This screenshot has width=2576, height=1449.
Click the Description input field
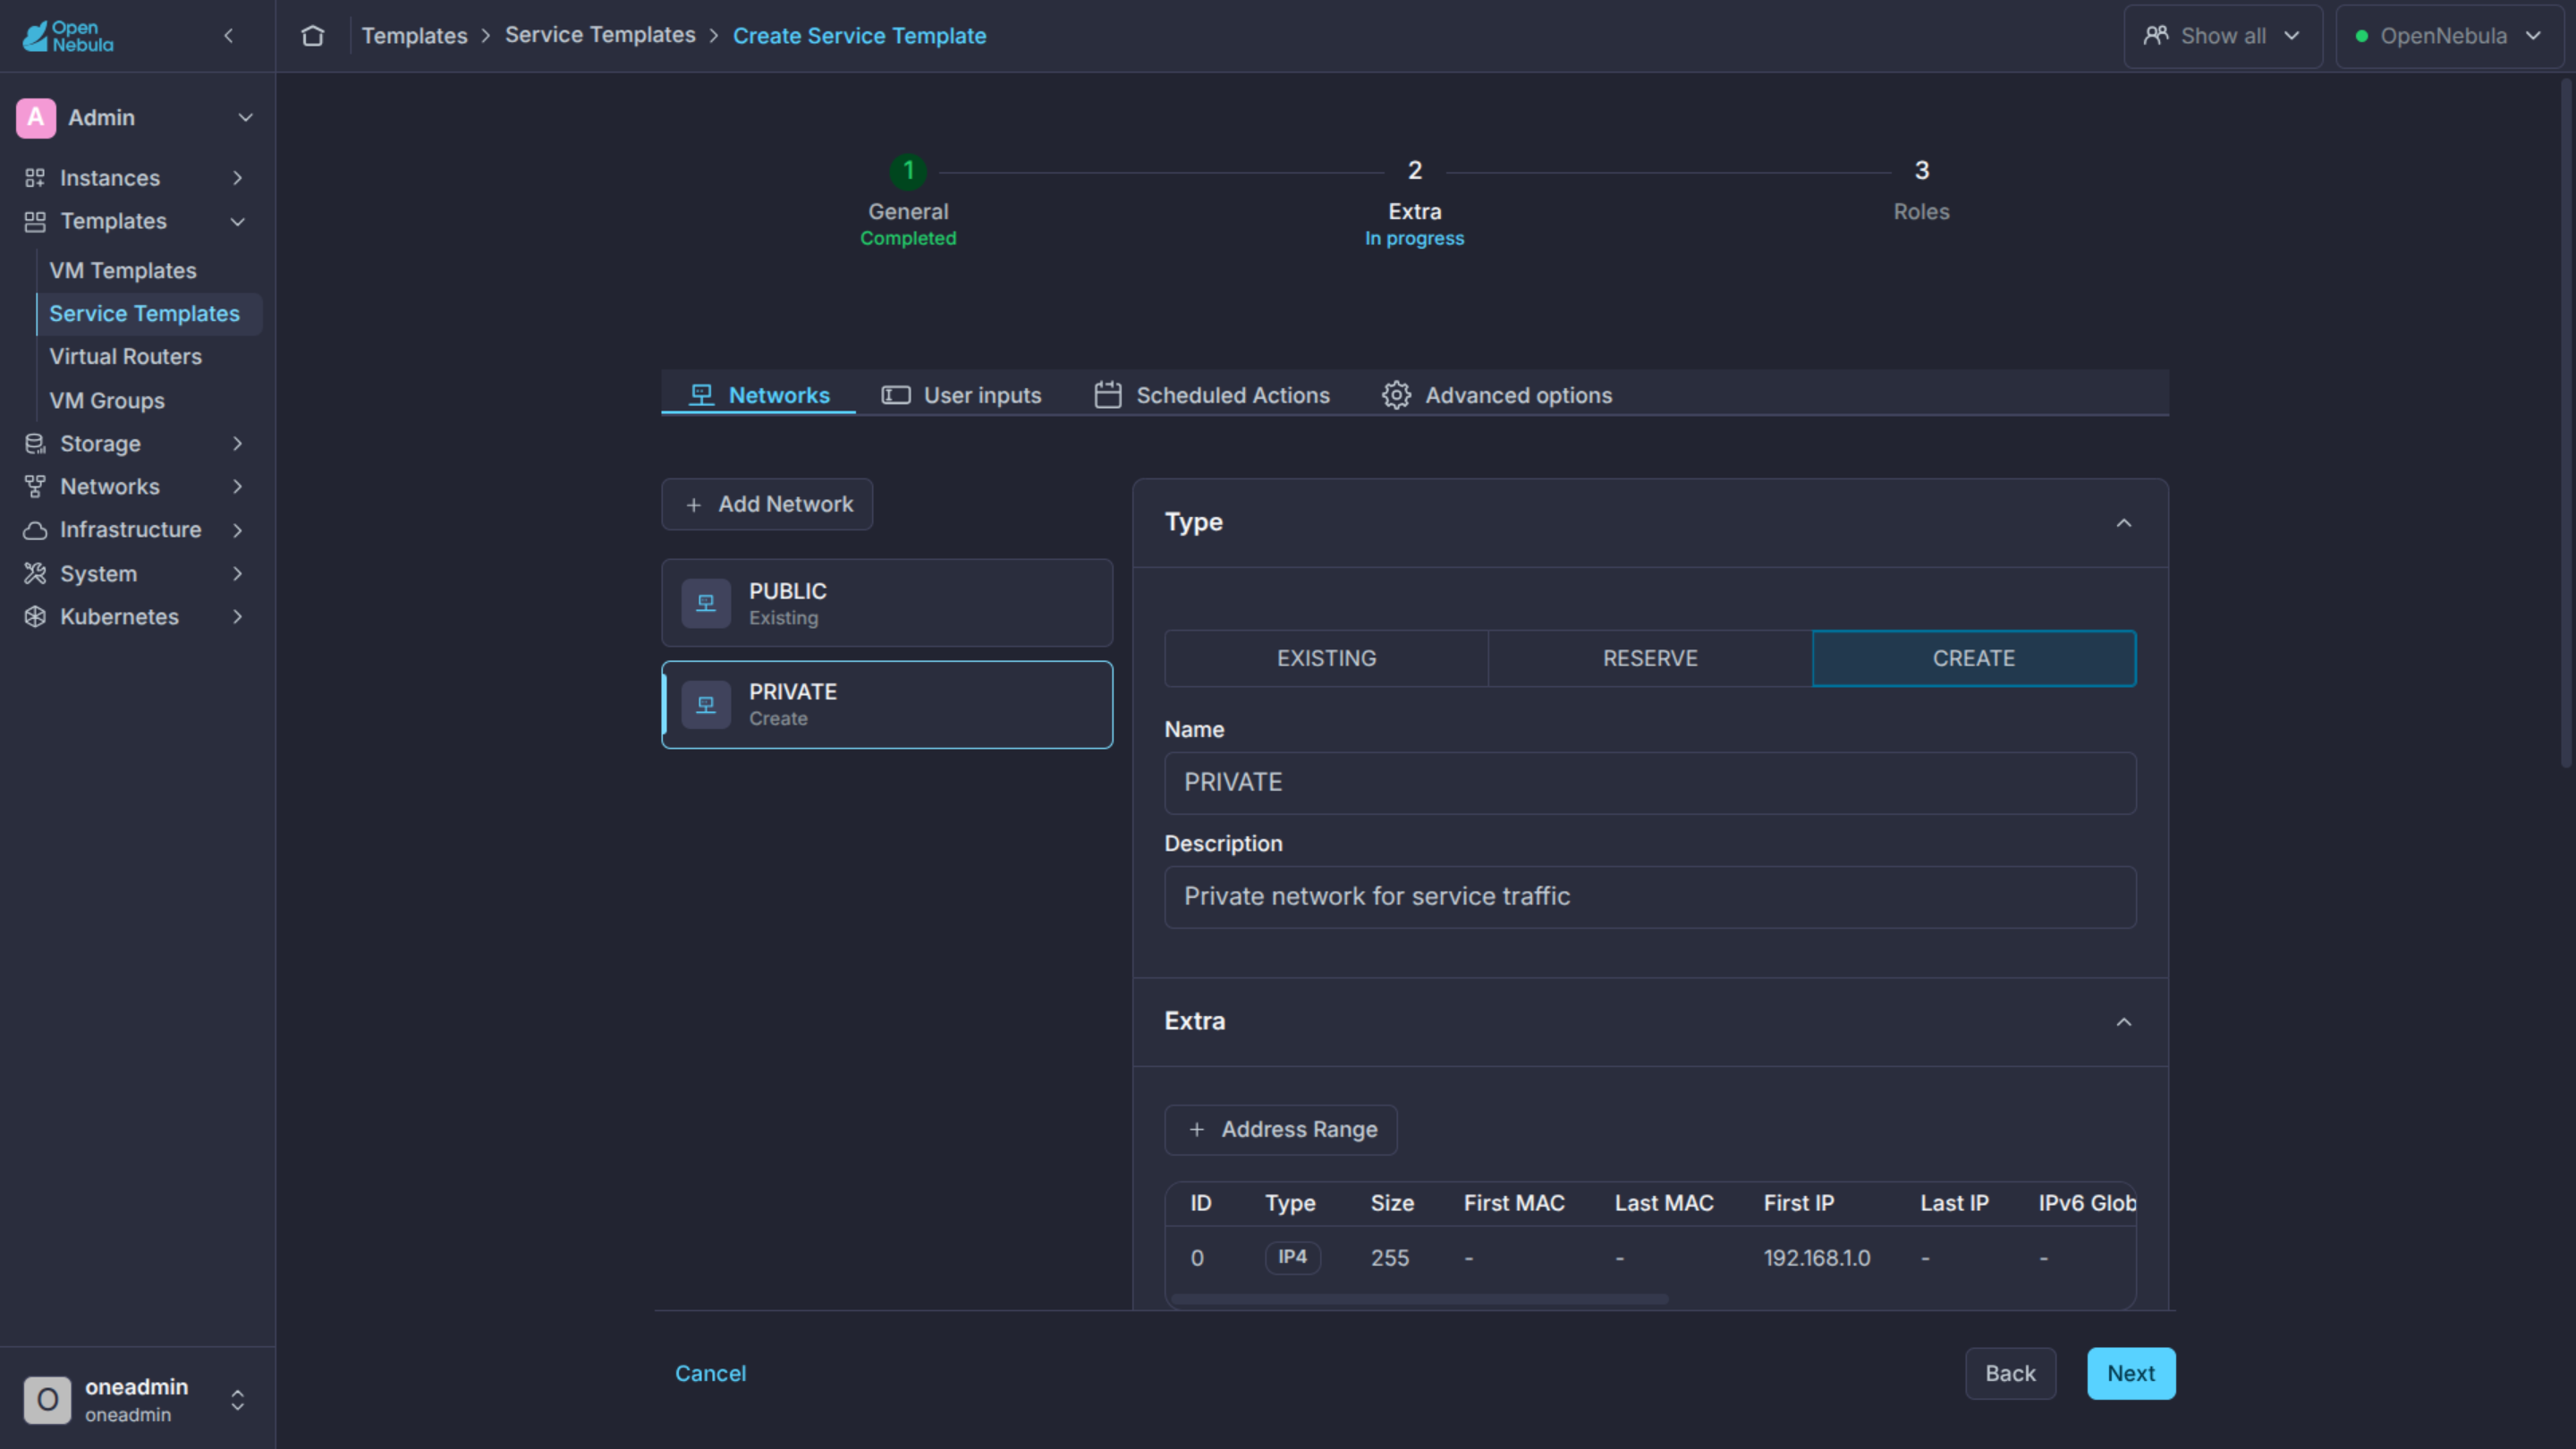[x=1650, y=897]
